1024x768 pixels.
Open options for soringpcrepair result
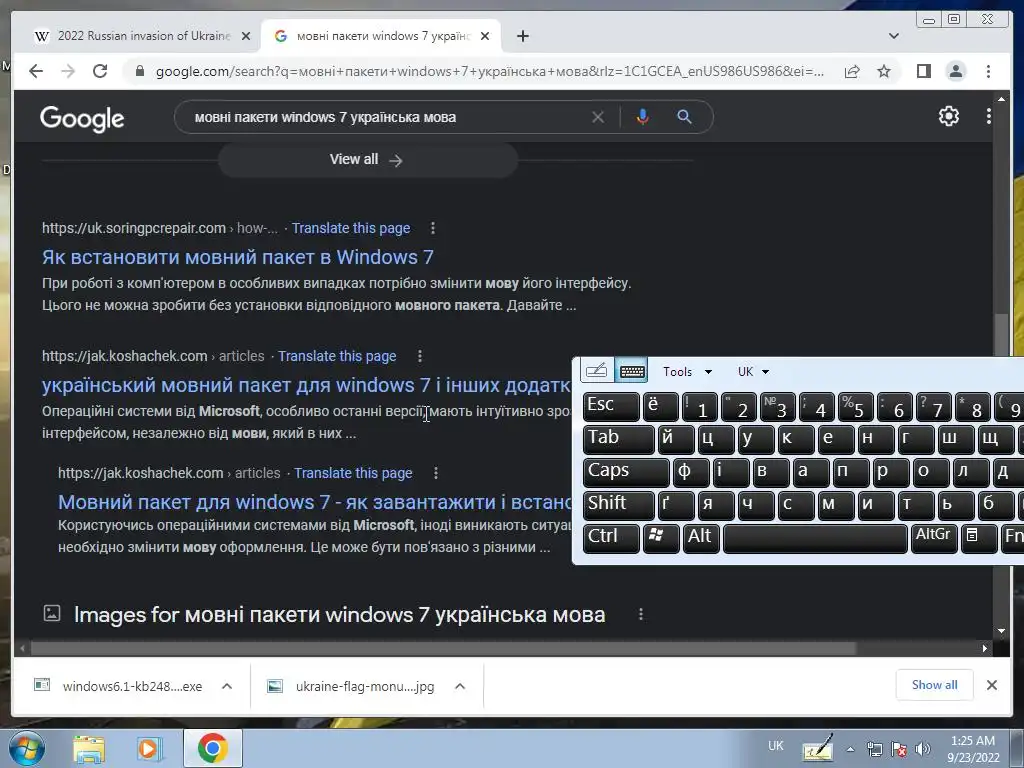click(x=432, y=228)
